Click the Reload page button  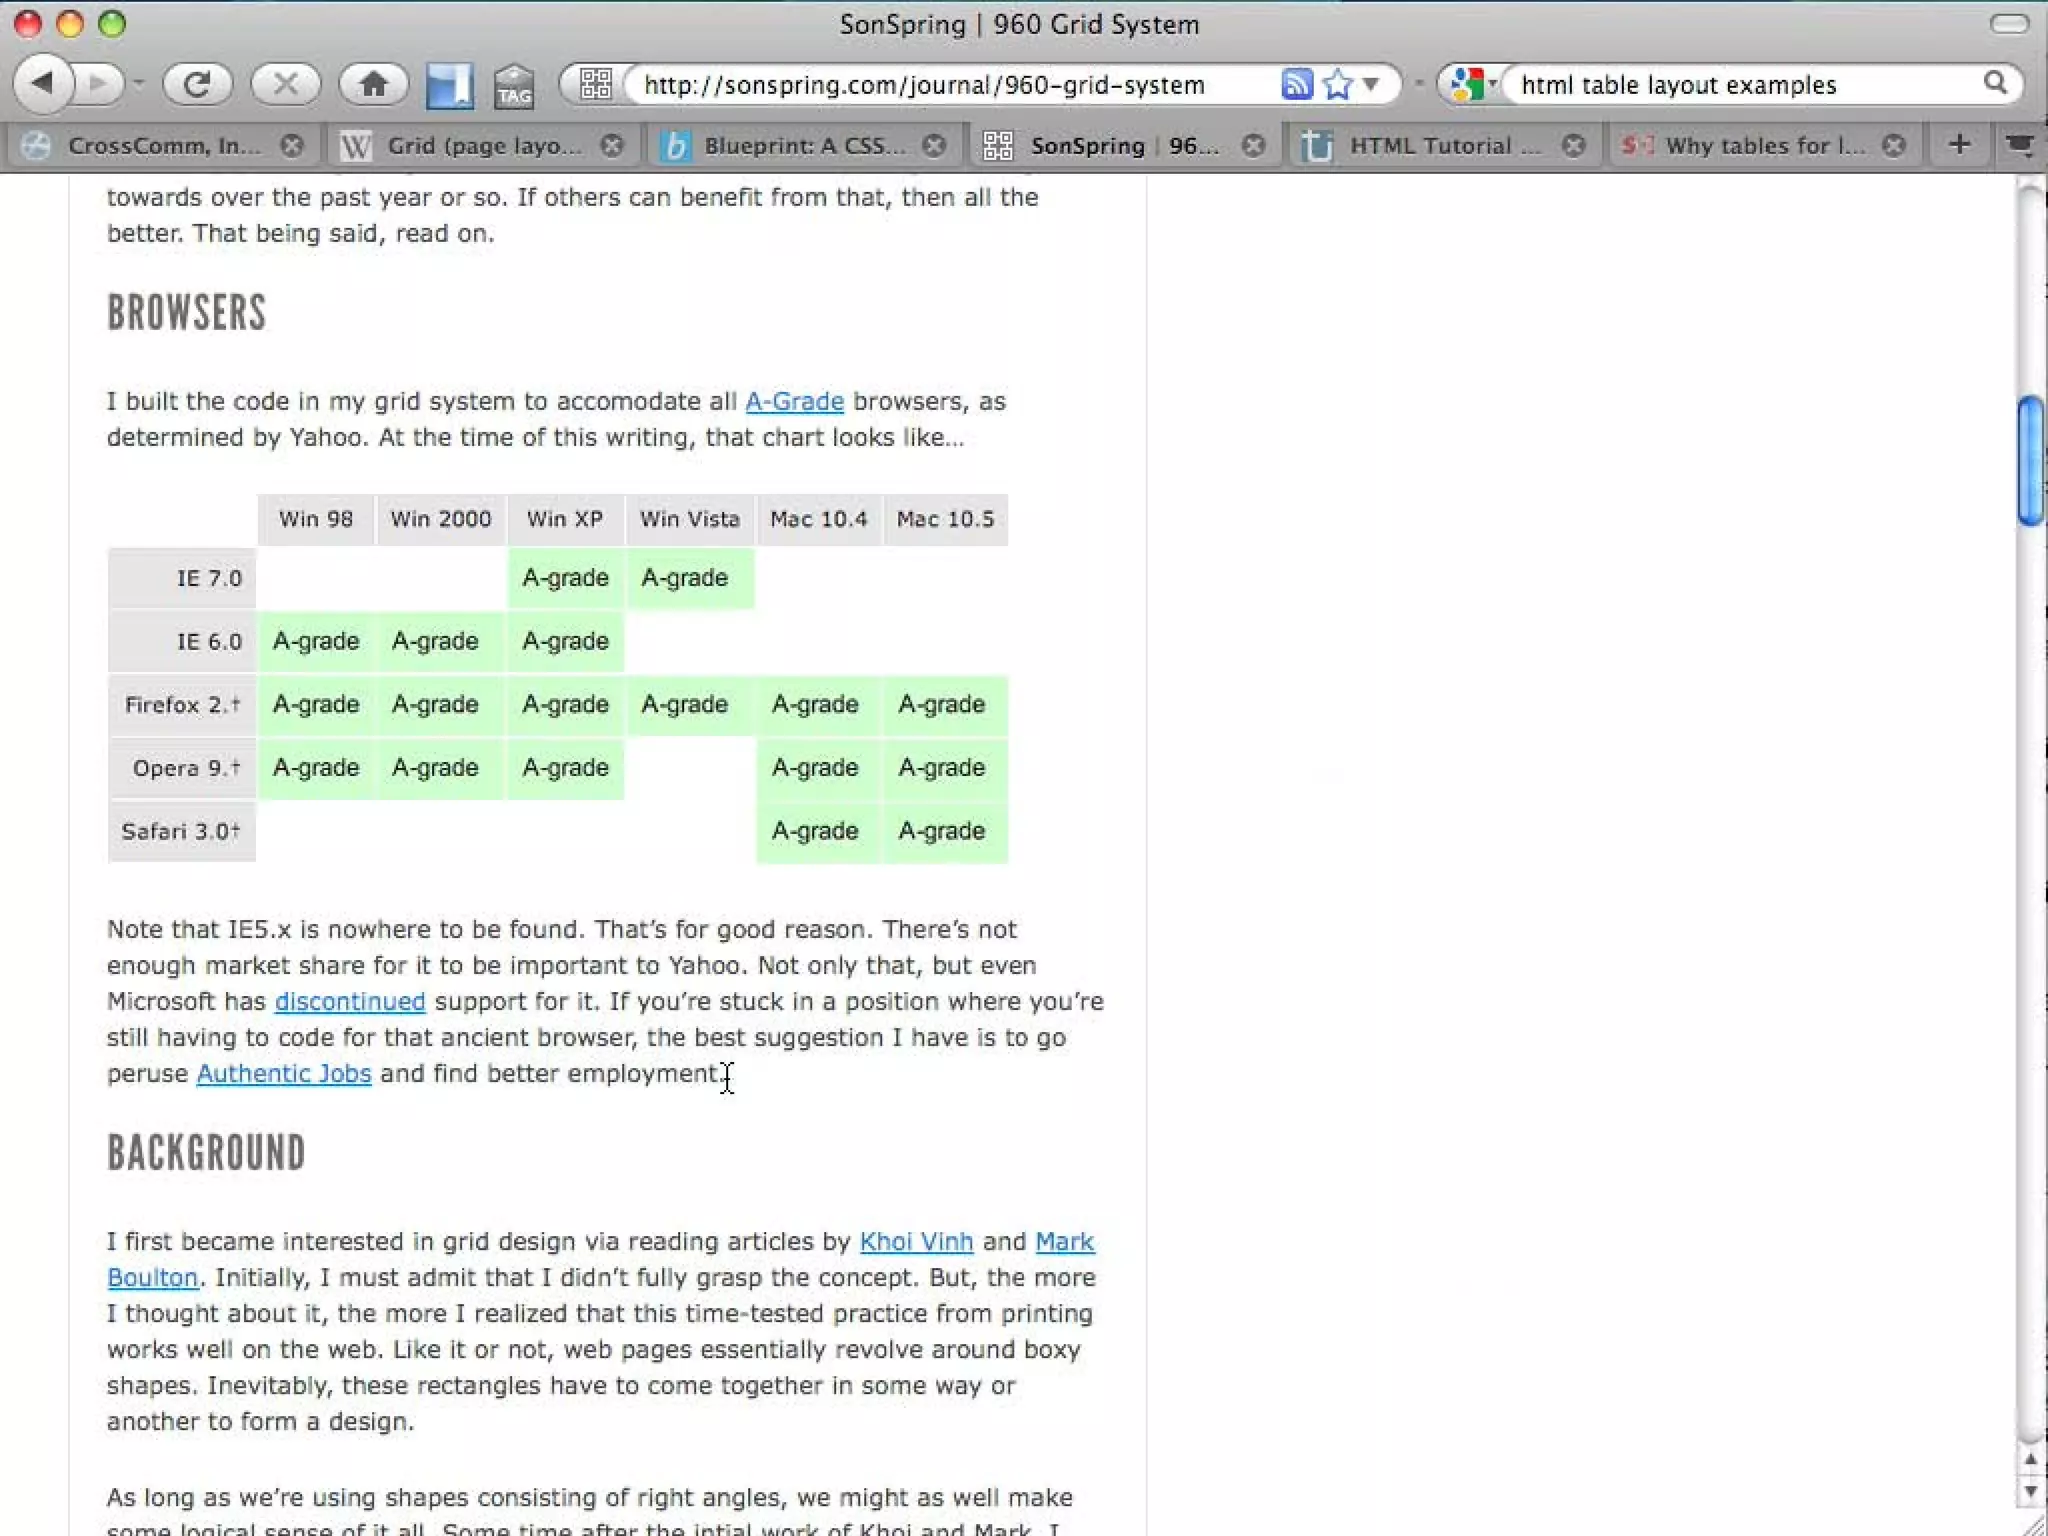tap(197, 84)
